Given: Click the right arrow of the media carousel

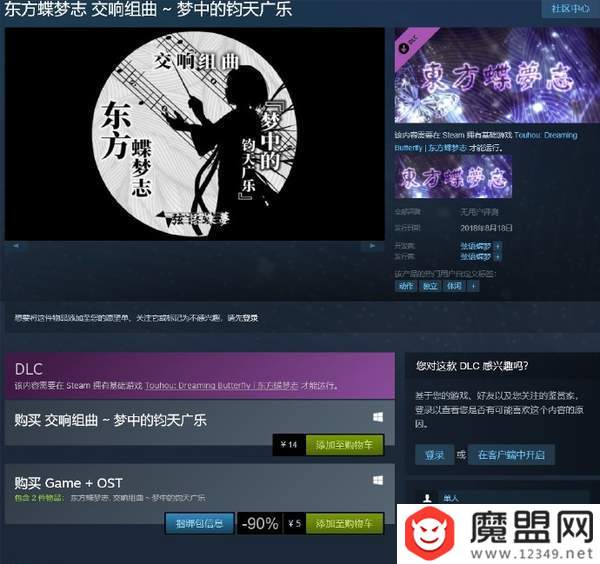Looking at the screenshot, I should coord(372,246).
